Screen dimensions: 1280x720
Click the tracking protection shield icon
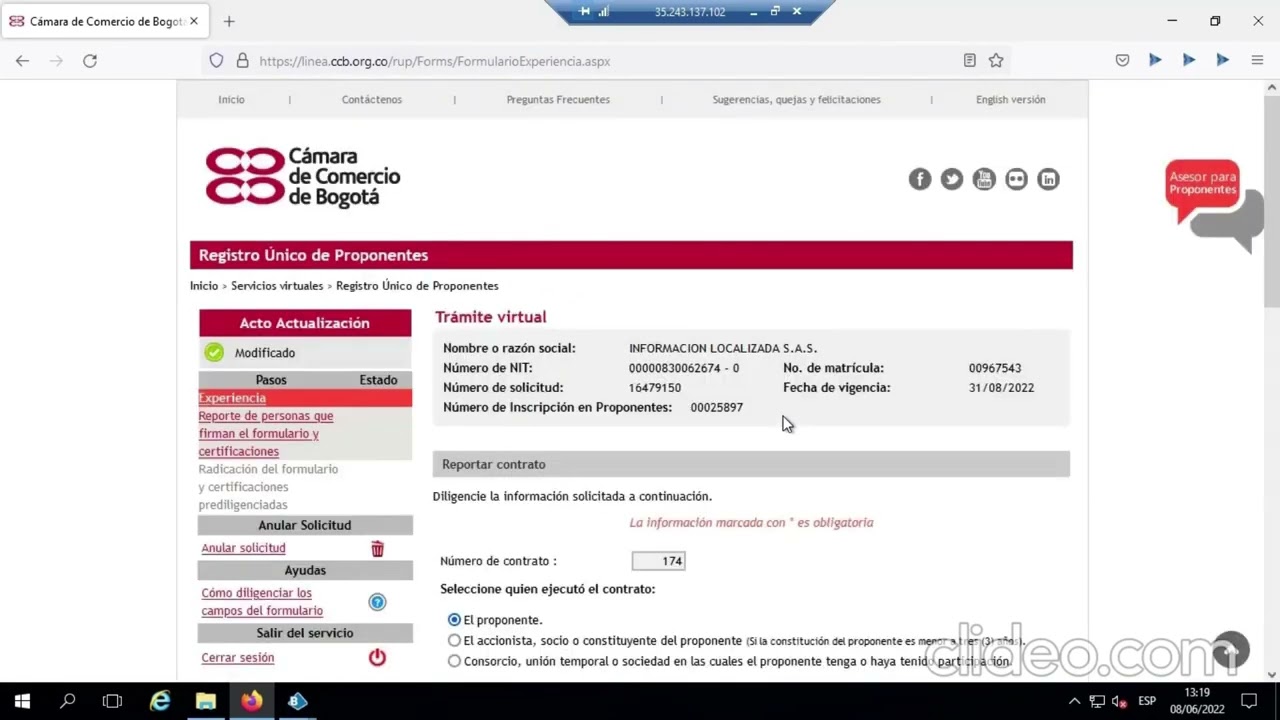tap(216, 61)
